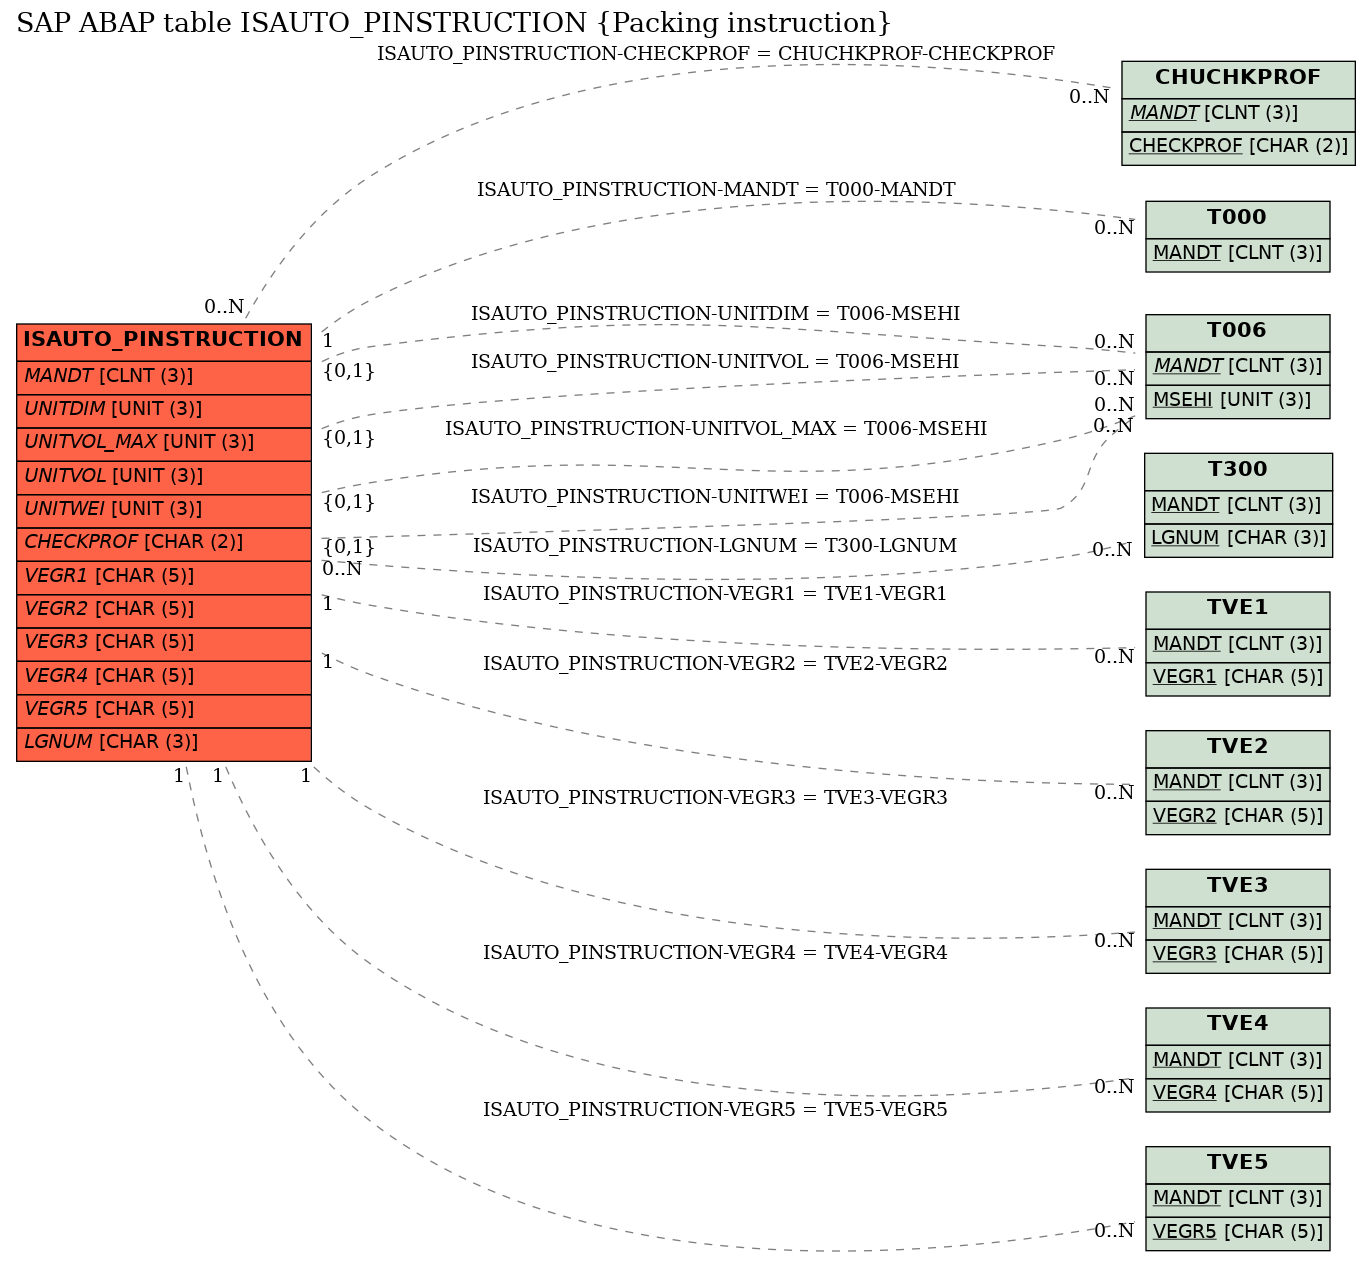Click VEGR4 field in TVE4 table
1371x1261 pixels.
(x=1237, y=1094)
